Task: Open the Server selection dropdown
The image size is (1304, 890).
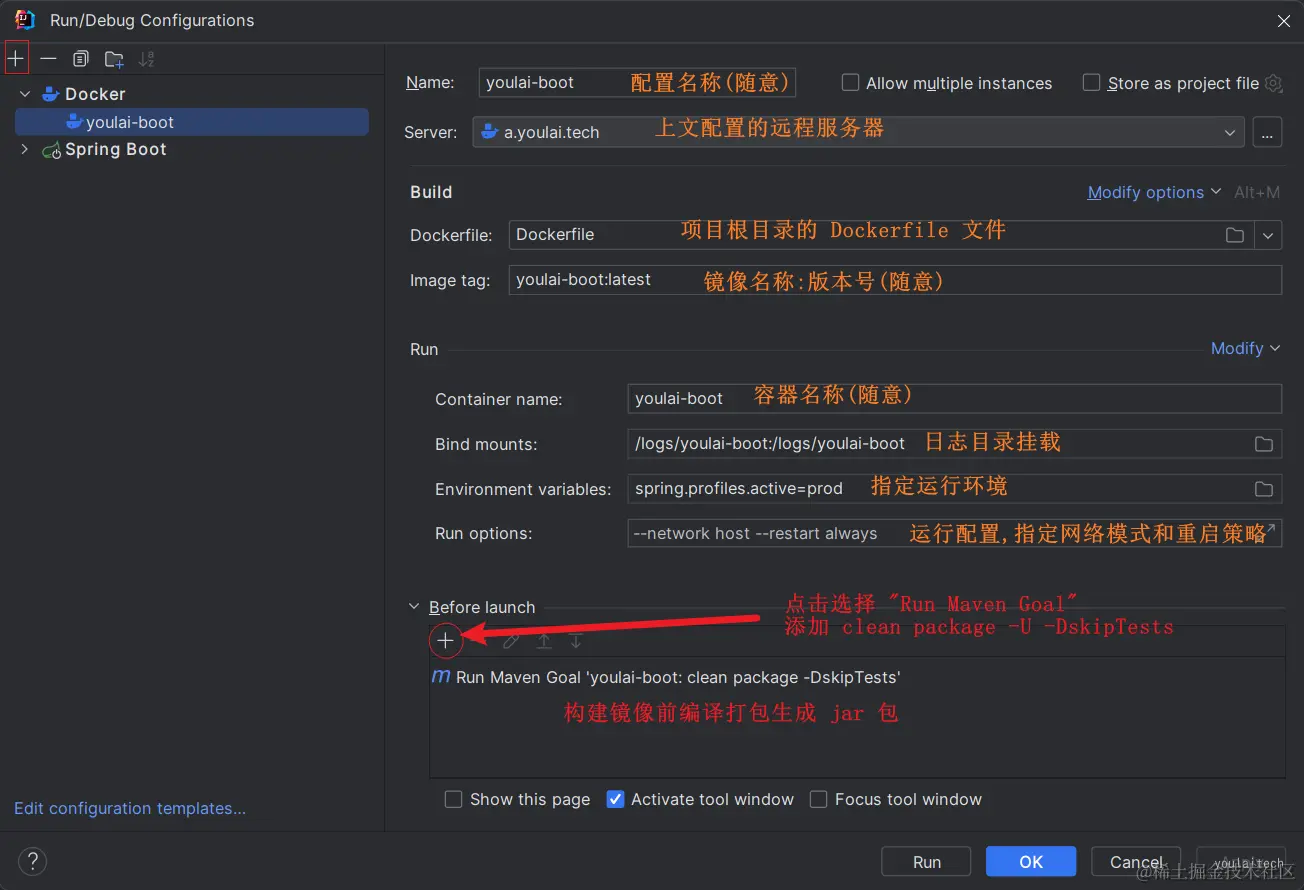Action: tap(1230, 131)
